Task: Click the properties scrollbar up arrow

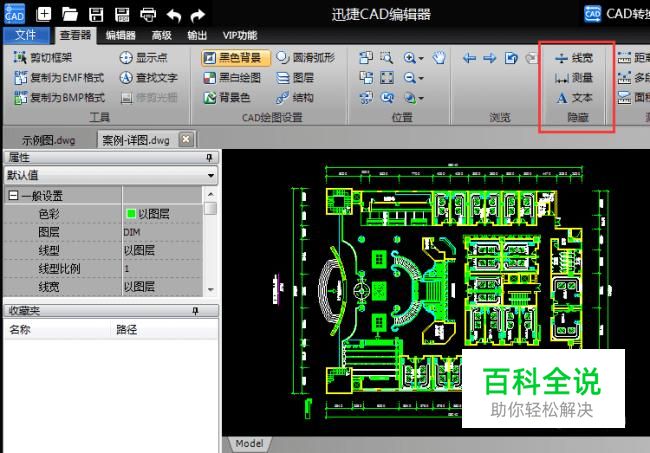Action: [x=211, y=194]
